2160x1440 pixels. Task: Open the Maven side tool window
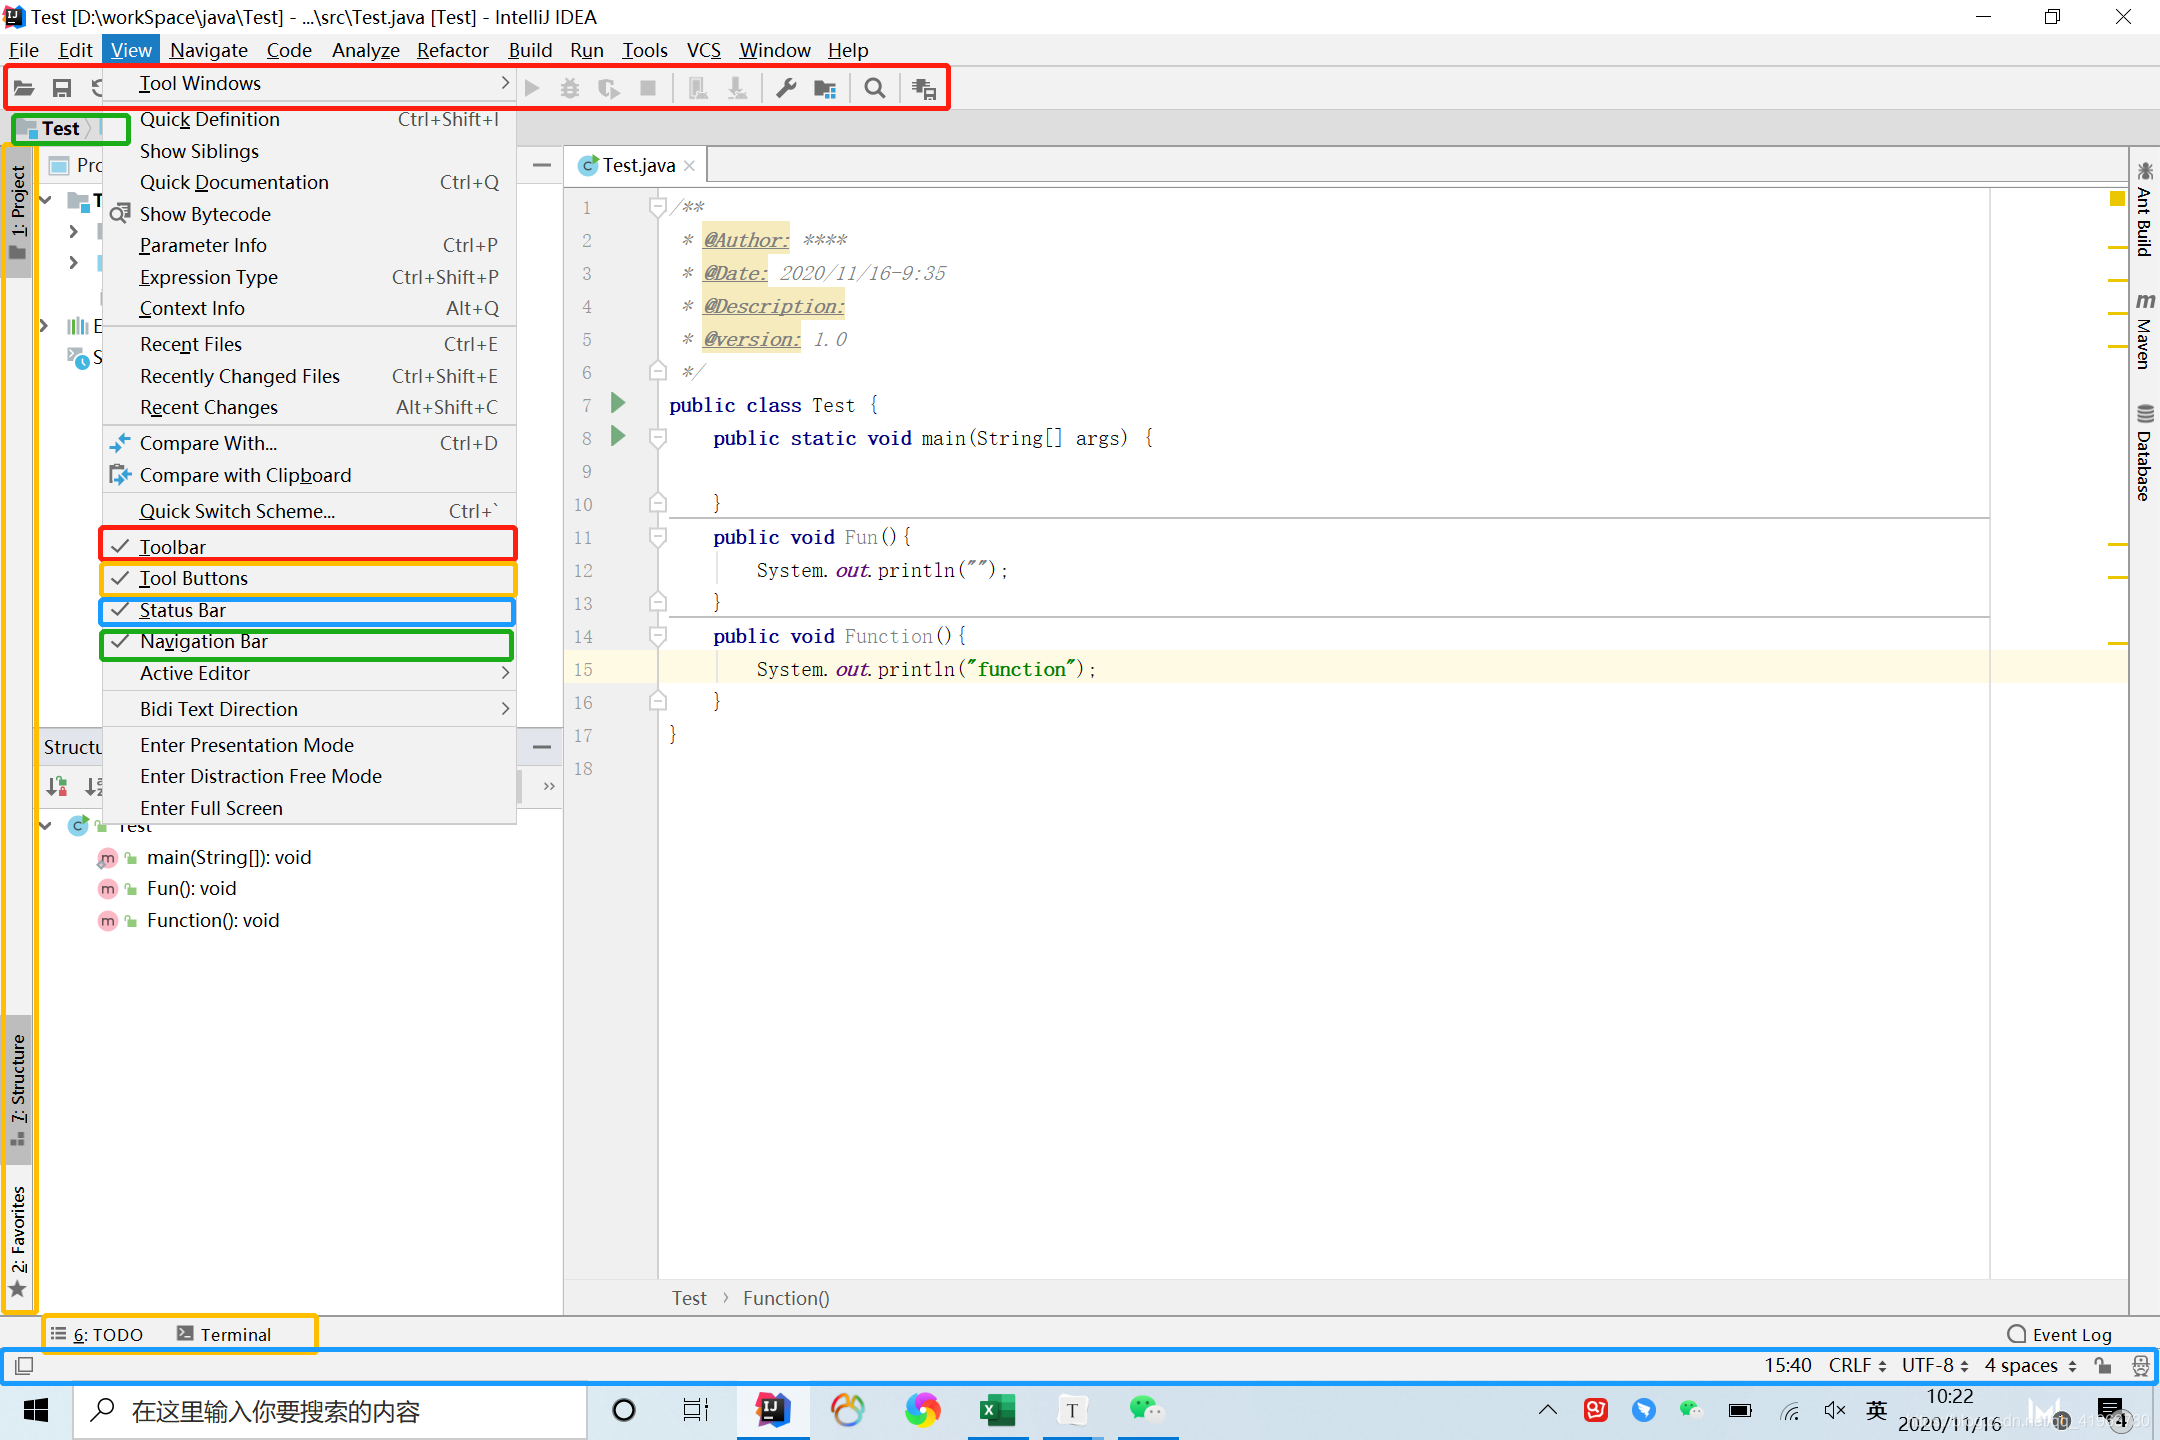point(2144,332)
